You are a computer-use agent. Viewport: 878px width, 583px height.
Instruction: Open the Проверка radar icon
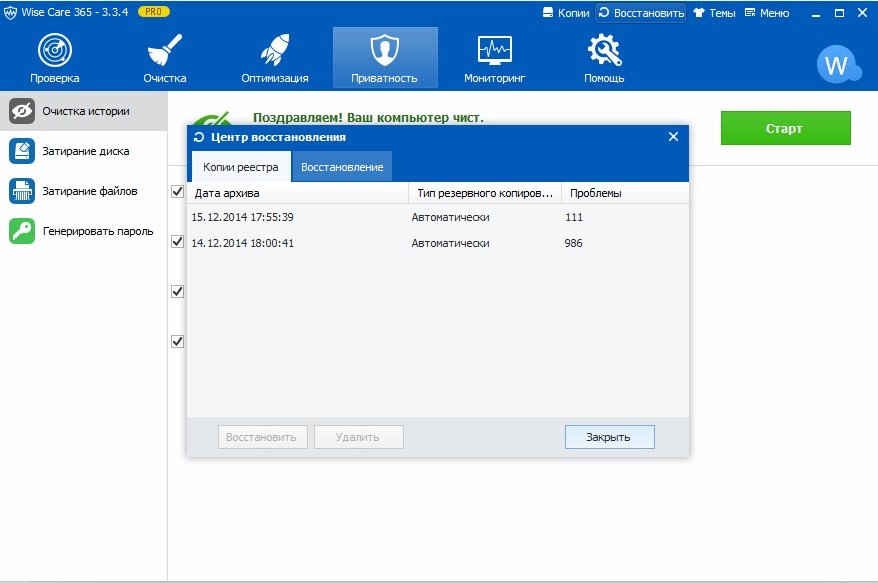(54, 51)
